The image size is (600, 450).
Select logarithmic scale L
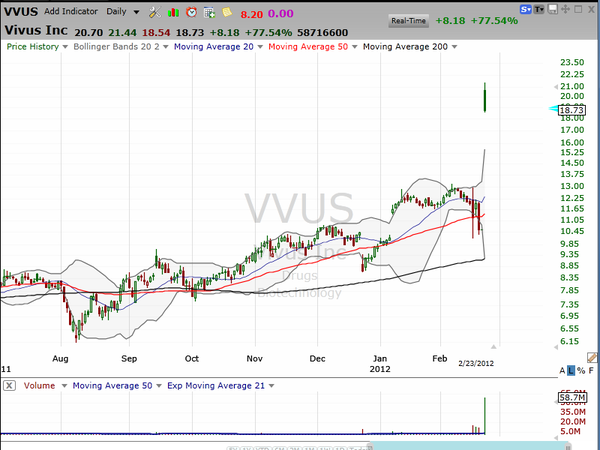click(571, 370)
